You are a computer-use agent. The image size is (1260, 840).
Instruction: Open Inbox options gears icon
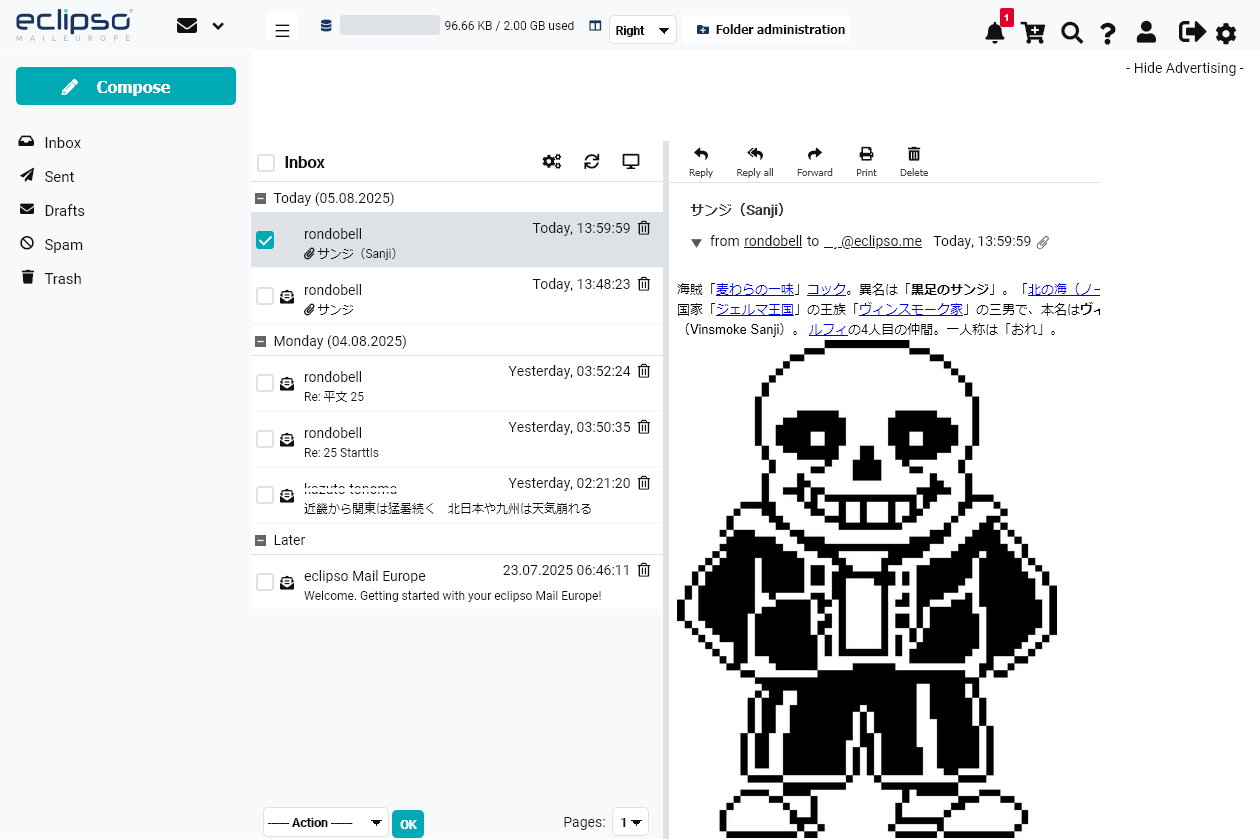point(552,161)
